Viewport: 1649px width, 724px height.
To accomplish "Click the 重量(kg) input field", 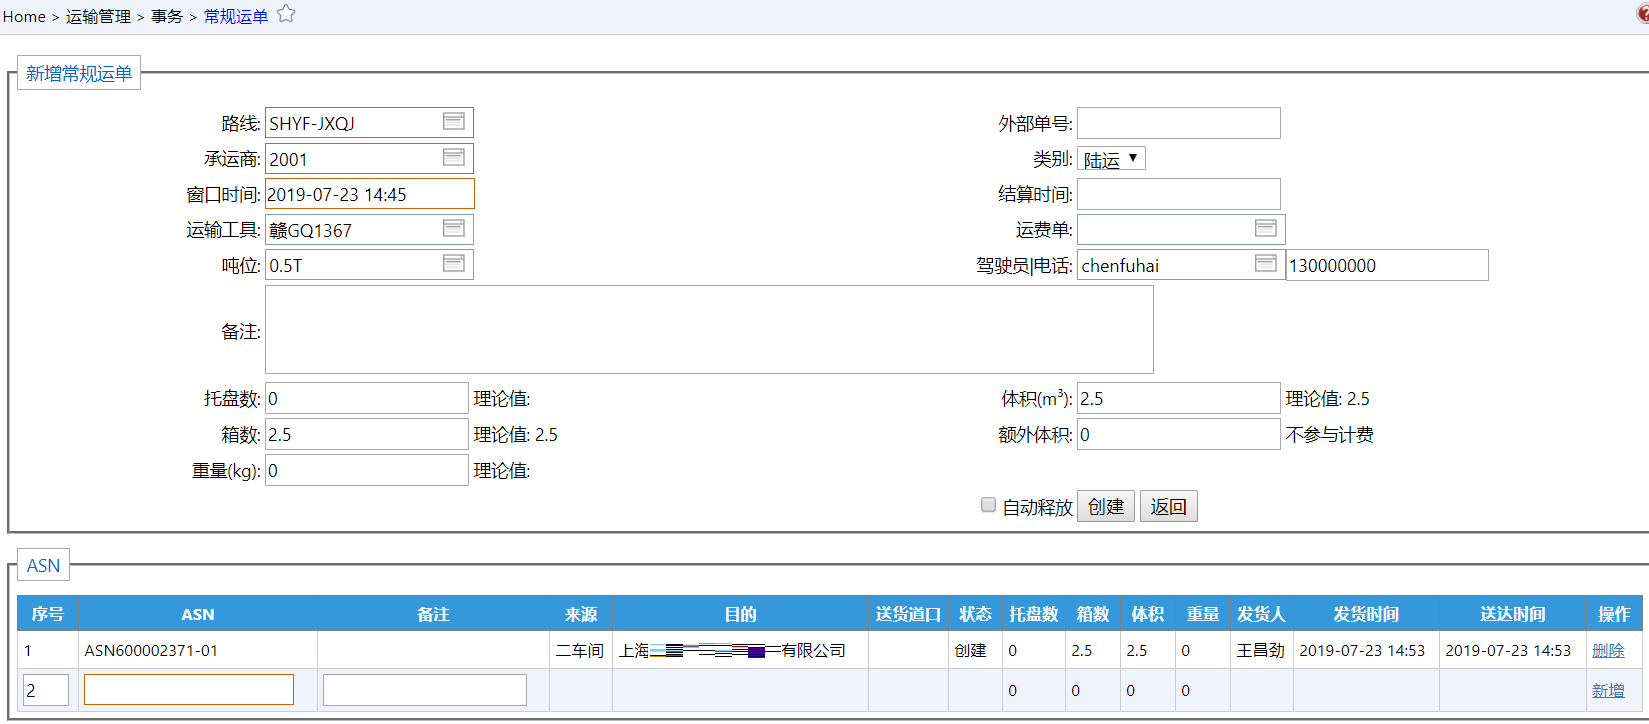I will click(x=367, y=470).
